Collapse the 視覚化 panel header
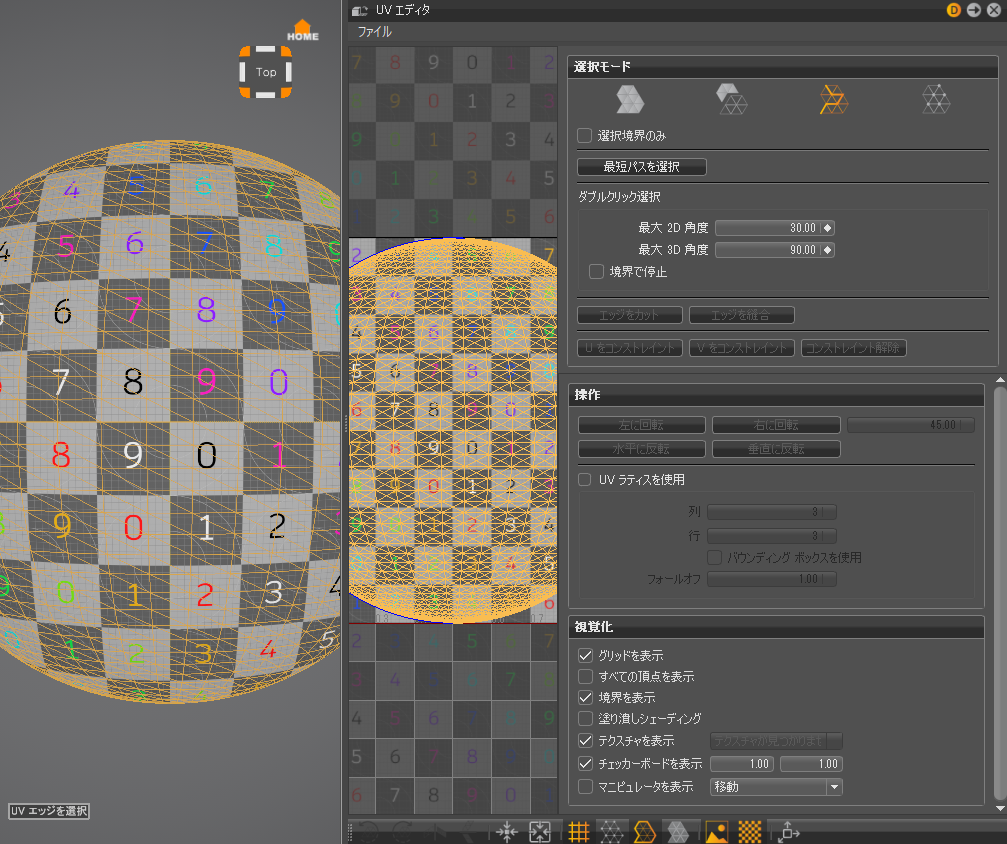Image resolution: width=1007 pixels, height=844 pixels. [776, 628]
